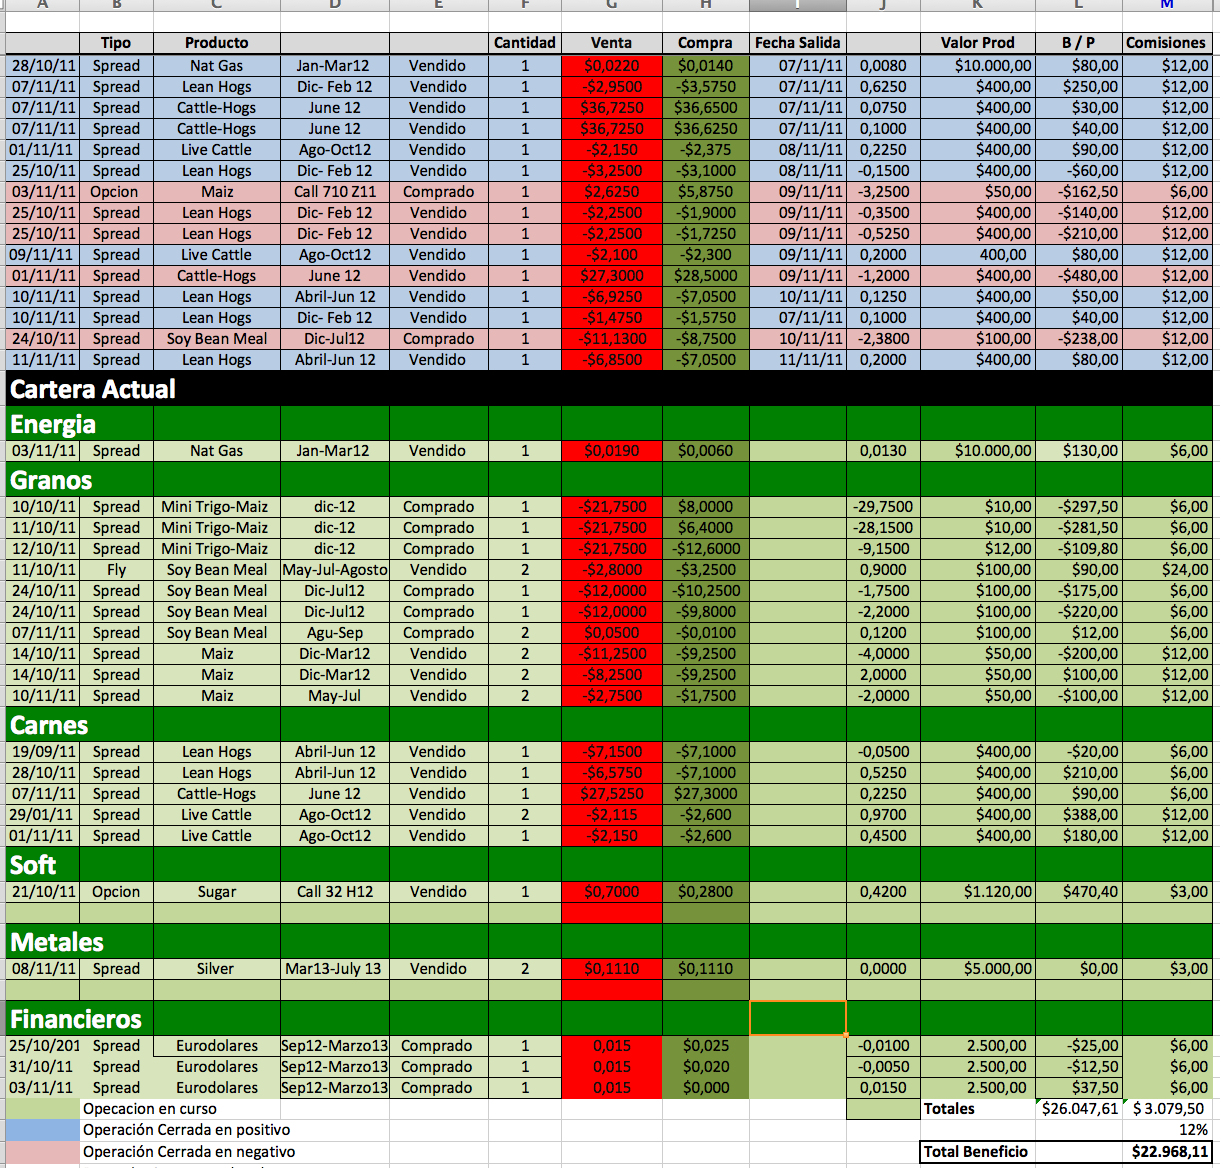This screenshot has width=1220, height=1168.
Task: Select the 'Valor Prod' header cell
Action: 977,43
